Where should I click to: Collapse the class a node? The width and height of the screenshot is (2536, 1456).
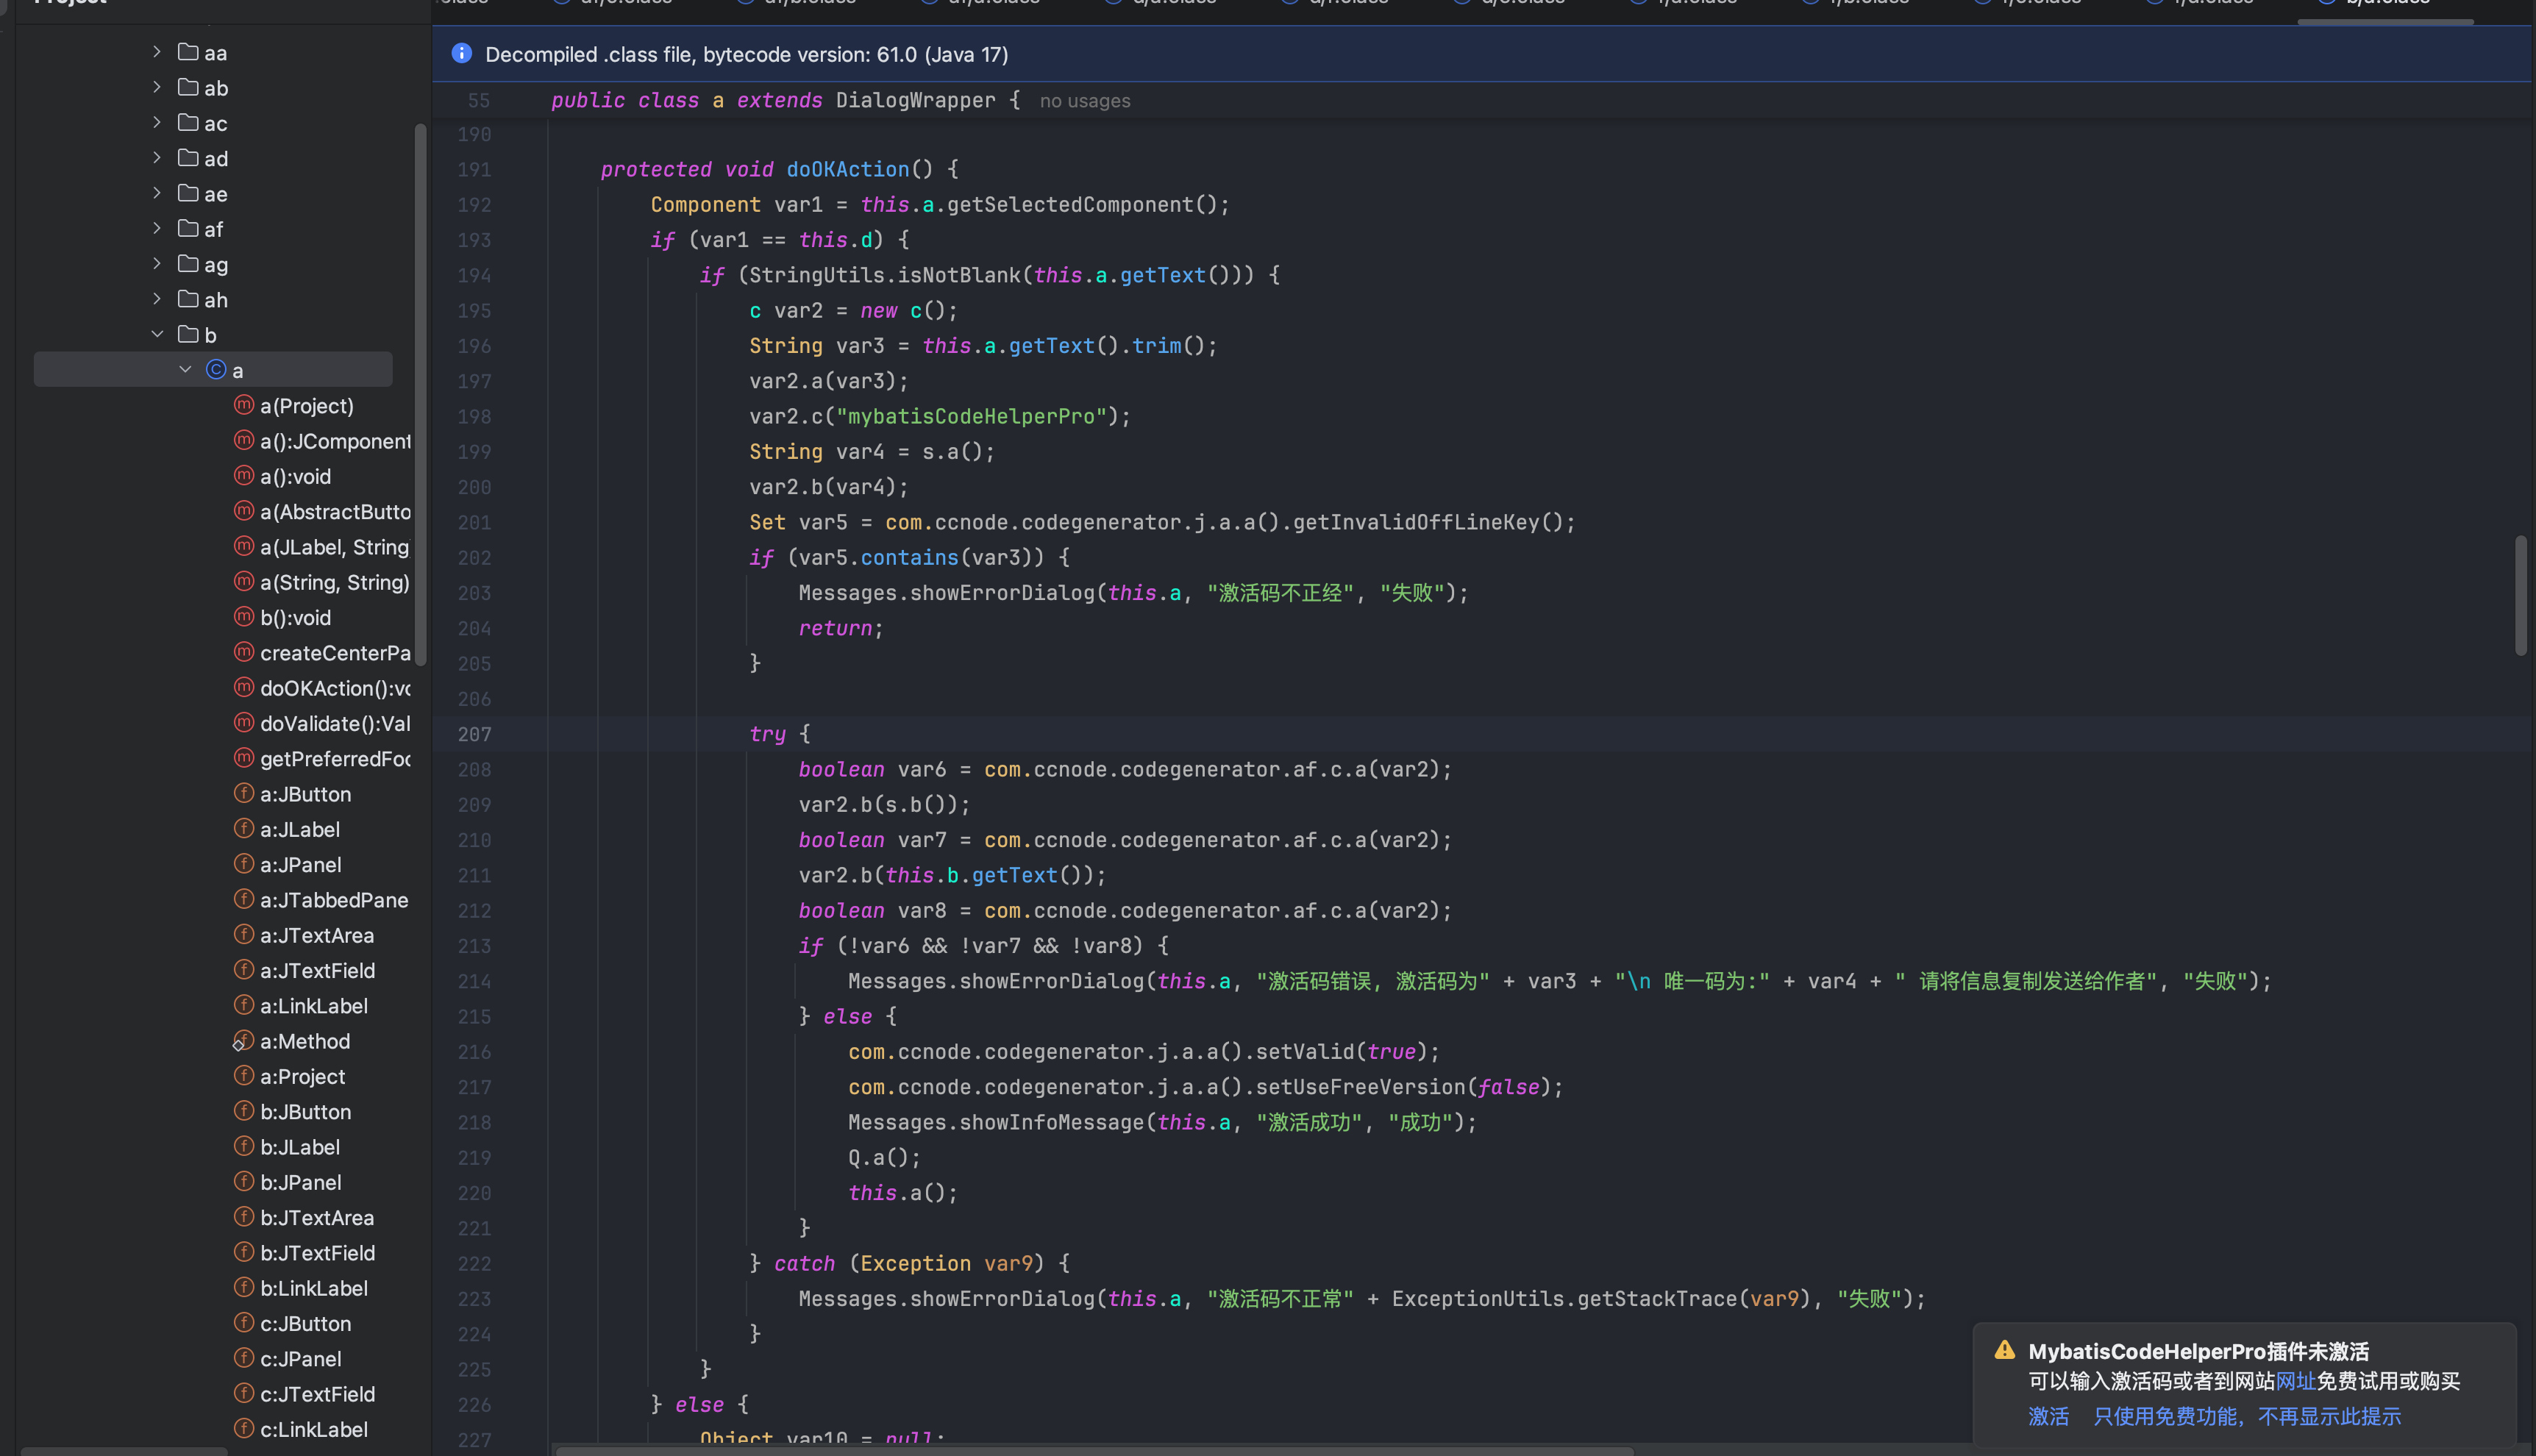[185, 369]
